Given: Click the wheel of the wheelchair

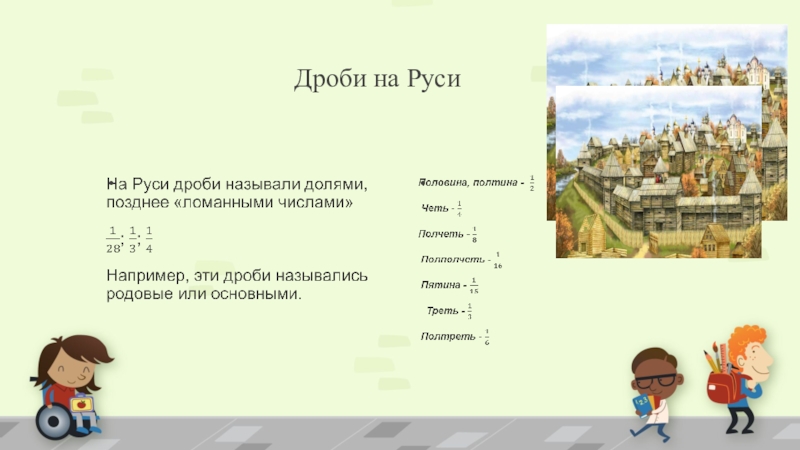Looking at the screenshot, I should [52, 422].
